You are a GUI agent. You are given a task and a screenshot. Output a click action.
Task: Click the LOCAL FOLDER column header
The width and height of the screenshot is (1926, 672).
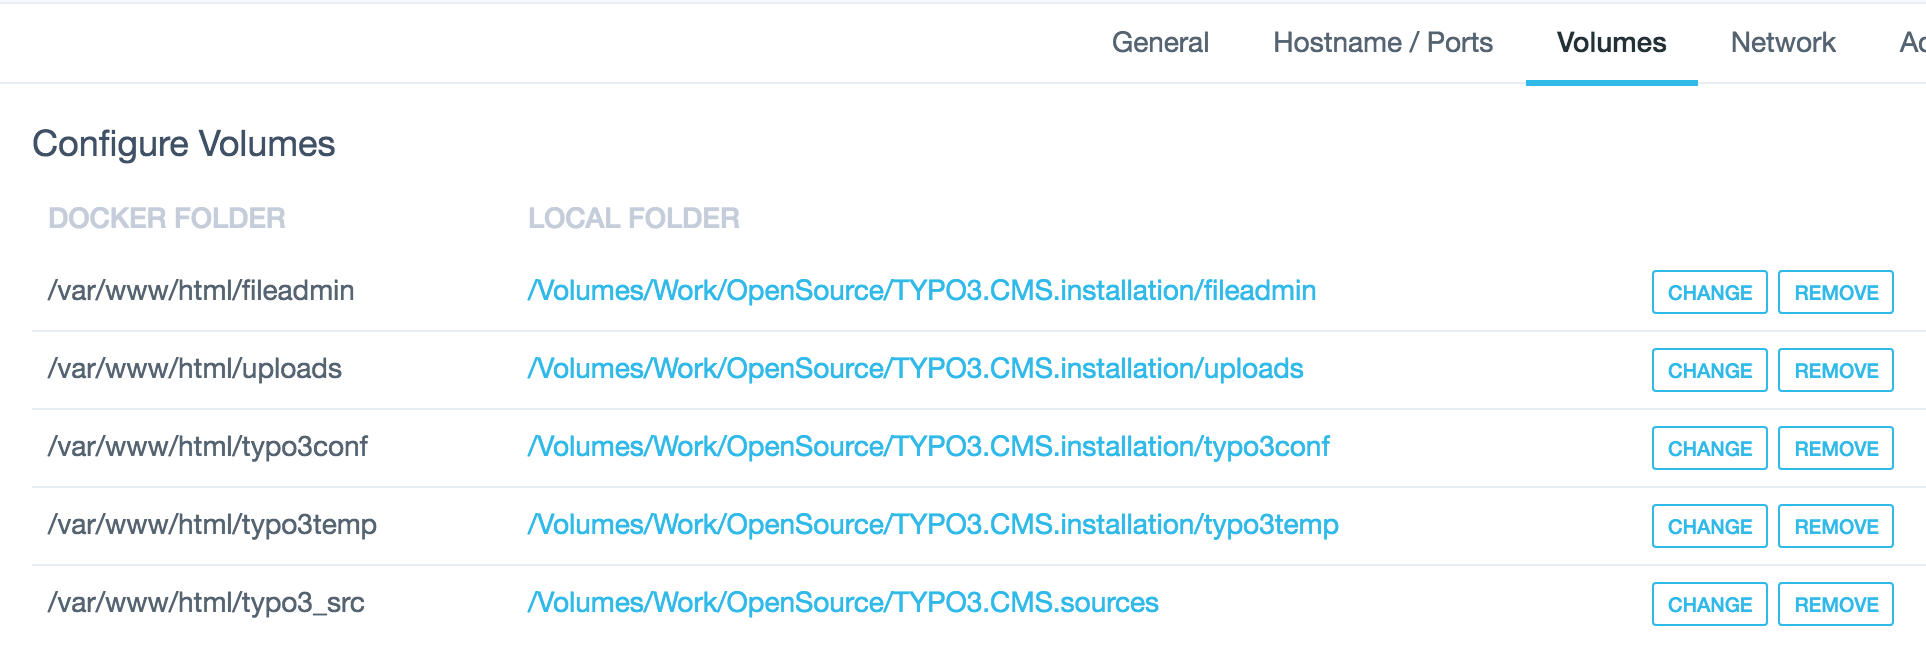[634, 218]
